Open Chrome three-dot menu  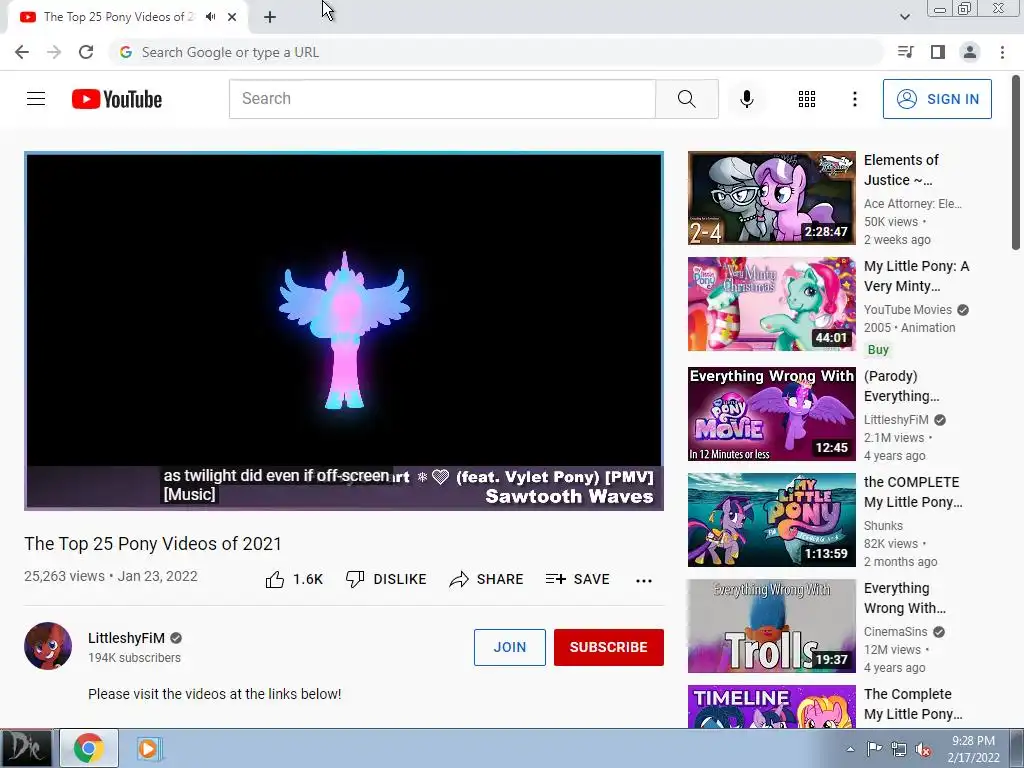pos(1002,52)
